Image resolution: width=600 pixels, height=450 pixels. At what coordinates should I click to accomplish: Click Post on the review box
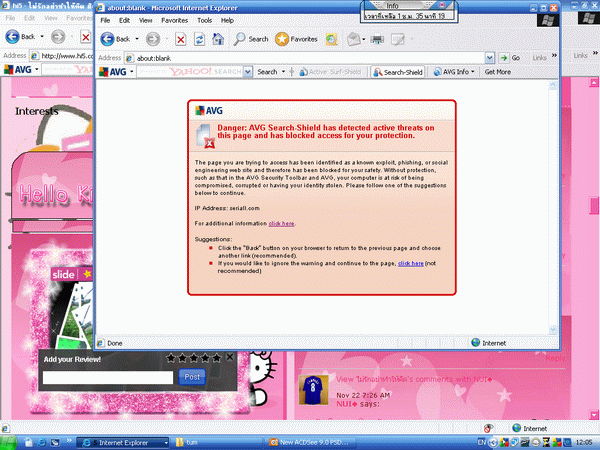point(192,377)
